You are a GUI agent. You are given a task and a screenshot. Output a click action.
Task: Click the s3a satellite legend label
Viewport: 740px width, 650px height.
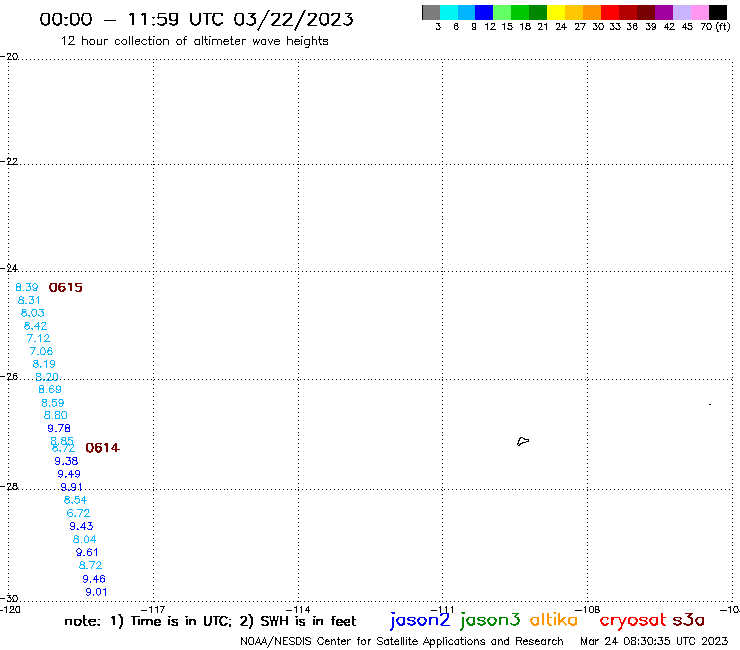689,620
